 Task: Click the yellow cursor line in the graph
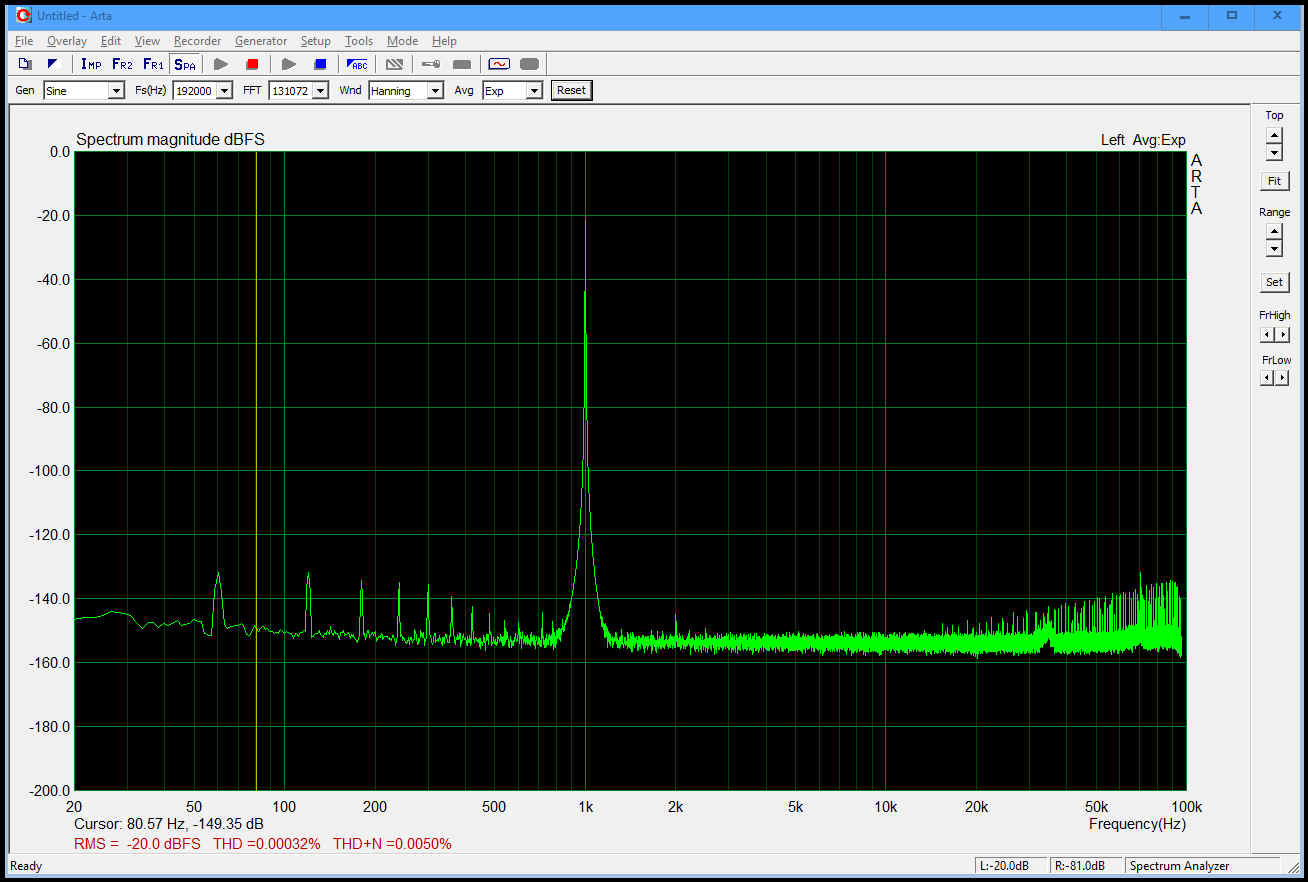coord(256,470)
